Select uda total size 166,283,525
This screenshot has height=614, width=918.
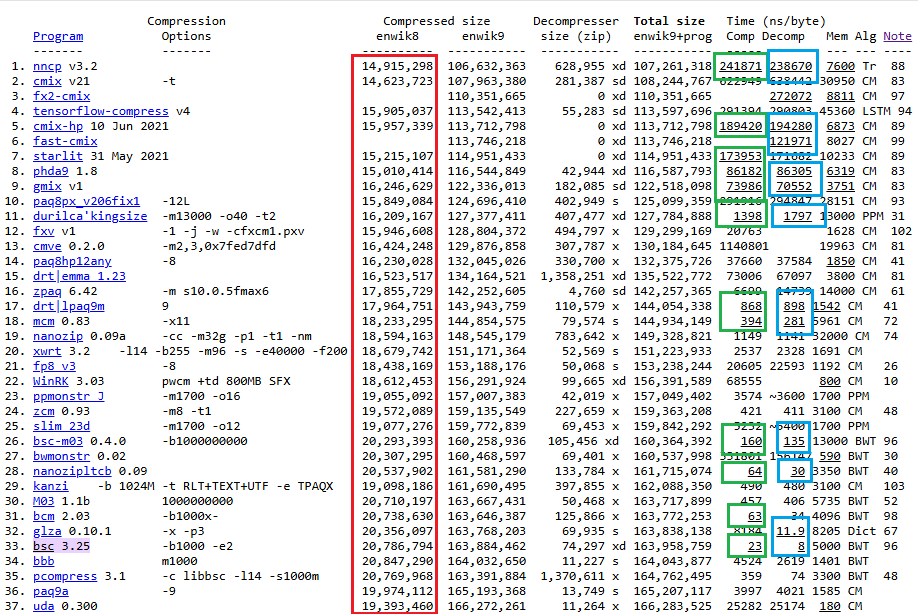point(673,606)
